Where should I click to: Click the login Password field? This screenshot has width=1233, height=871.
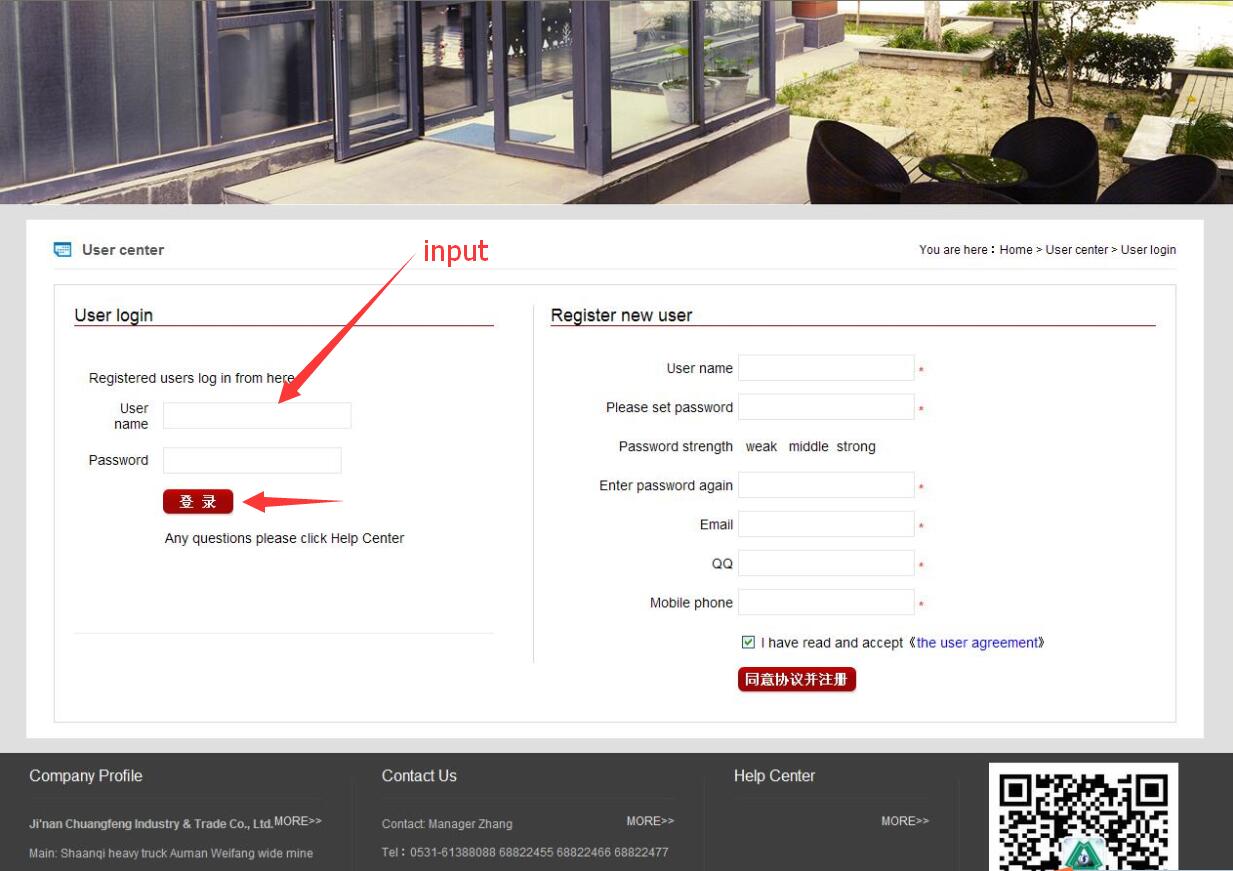[252, 460]
